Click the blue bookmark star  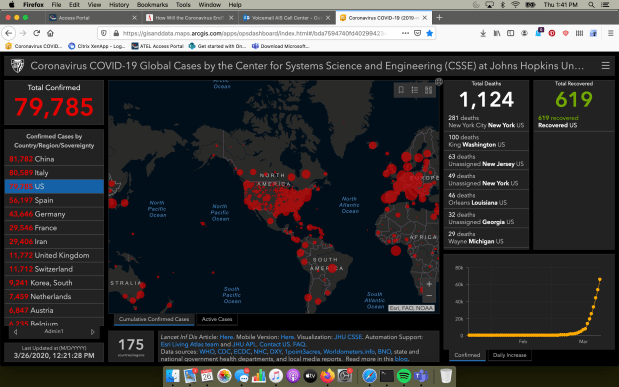click(430, 33)
